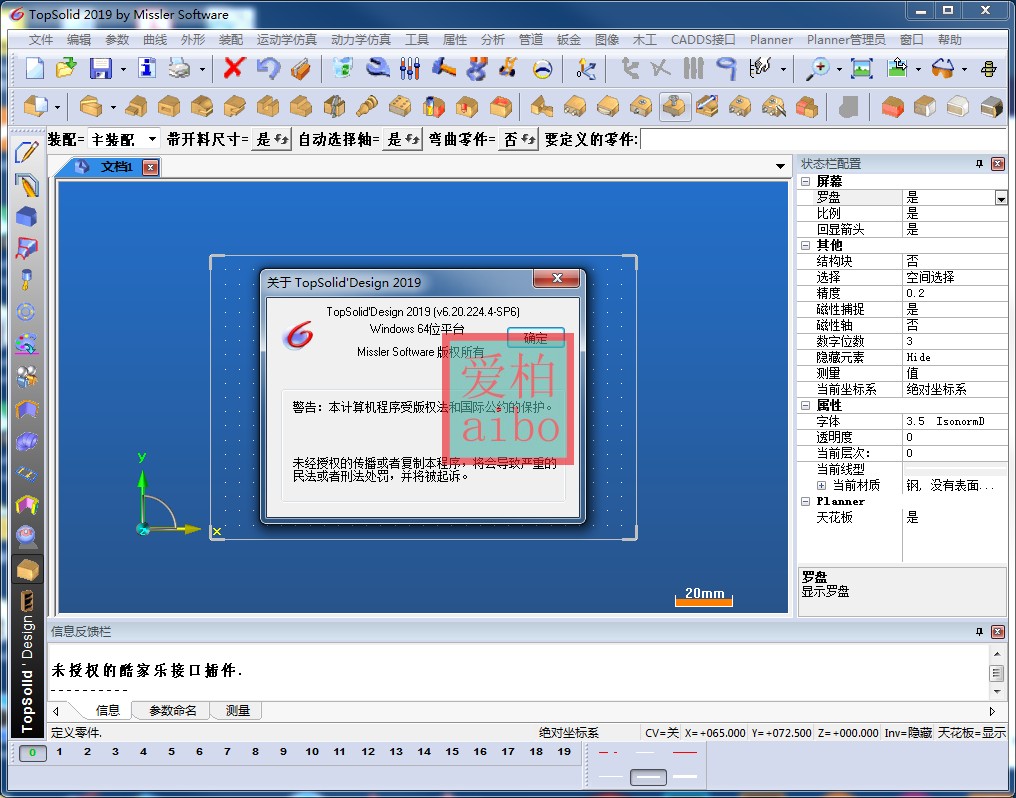Collapse the 屏幕 section in the status config panel

click(x=805, y=181)
